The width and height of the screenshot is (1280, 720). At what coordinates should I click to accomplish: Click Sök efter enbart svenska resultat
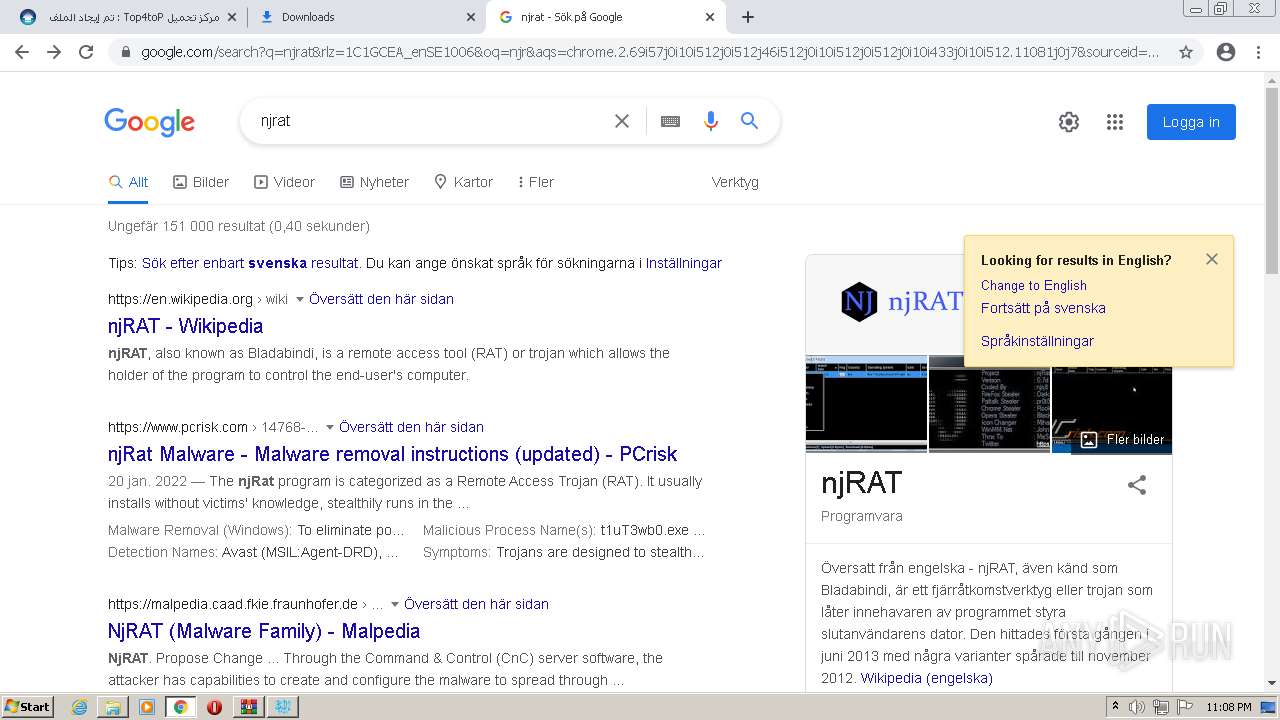250,263
